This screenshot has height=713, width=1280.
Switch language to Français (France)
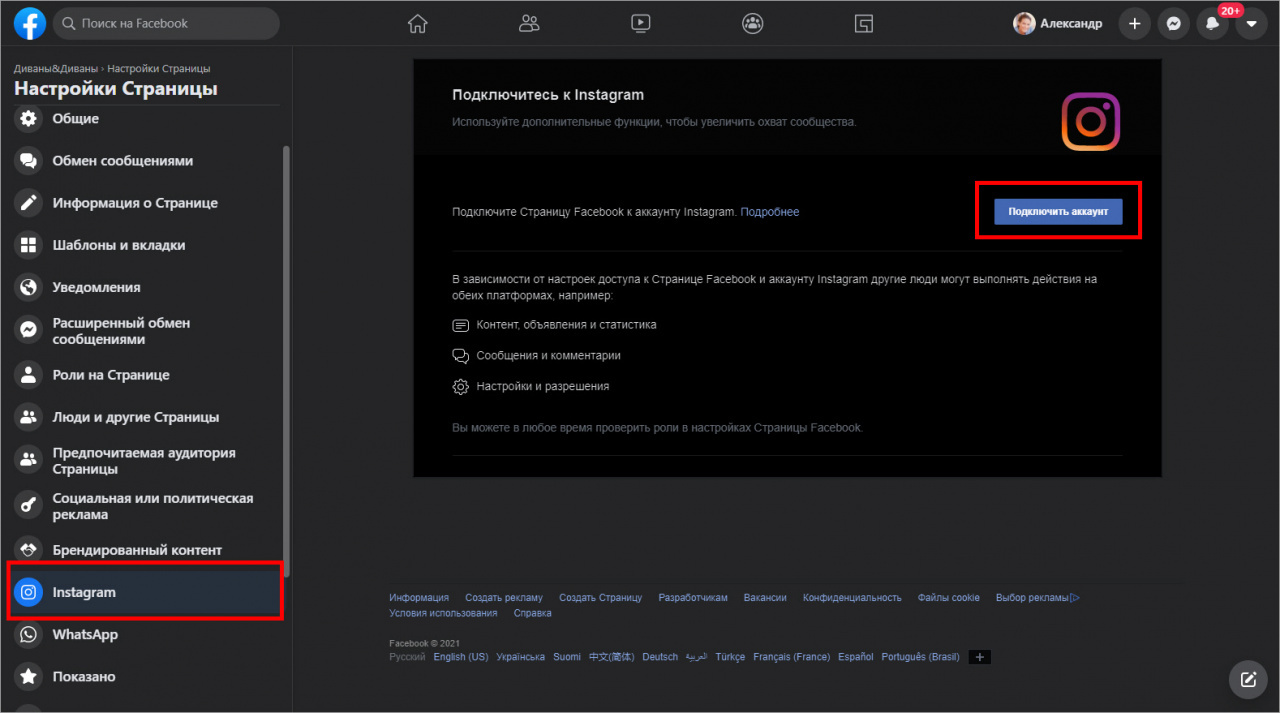tap(791, 657)
